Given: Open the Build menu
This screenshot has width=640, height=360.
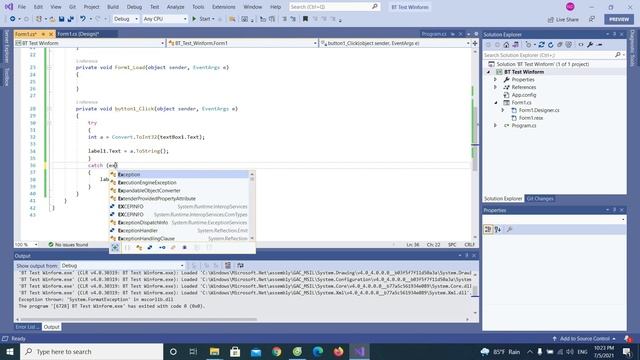Looking at the screenshot, I should (x=113, y=7).
